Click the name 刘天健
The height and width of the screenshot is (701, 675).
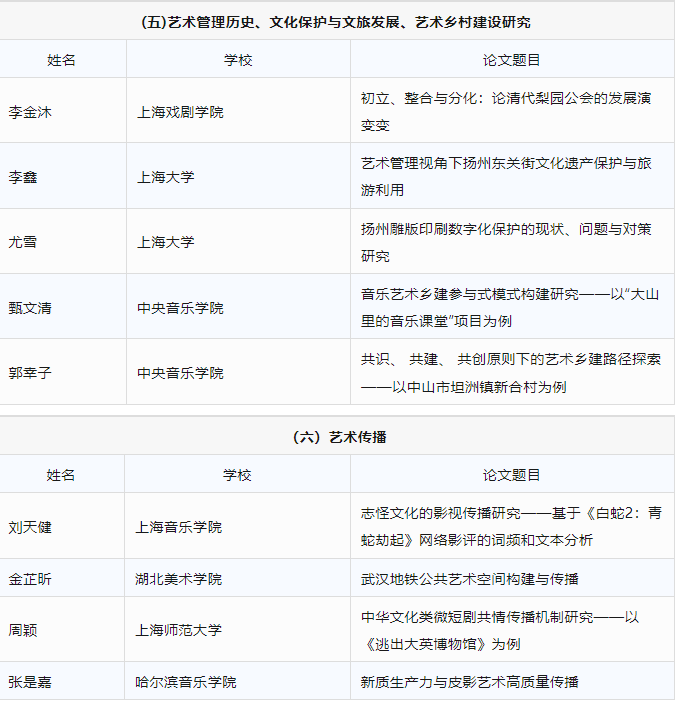(30, 527)
